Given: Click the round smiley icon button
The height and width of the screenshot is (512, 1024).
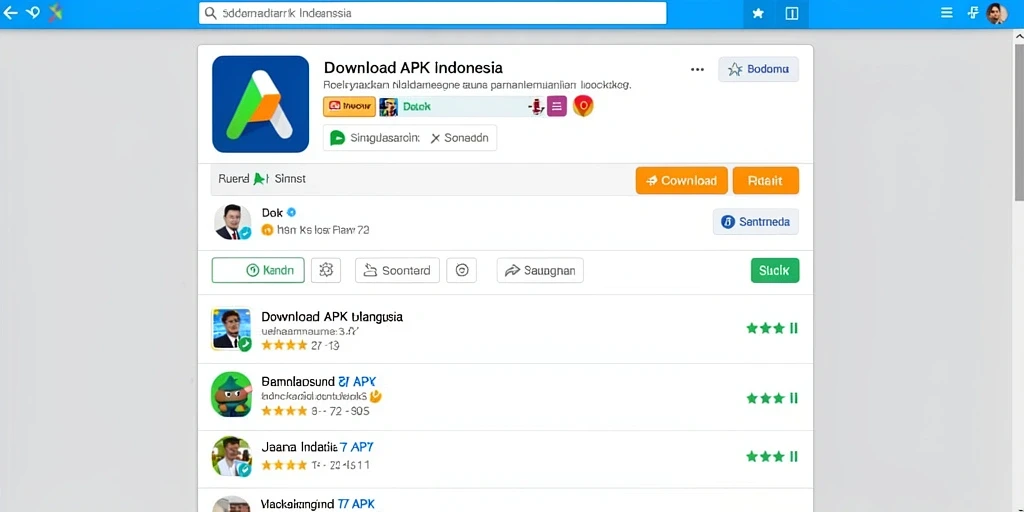Looking at the screenshot, I should tap(462, 270).
